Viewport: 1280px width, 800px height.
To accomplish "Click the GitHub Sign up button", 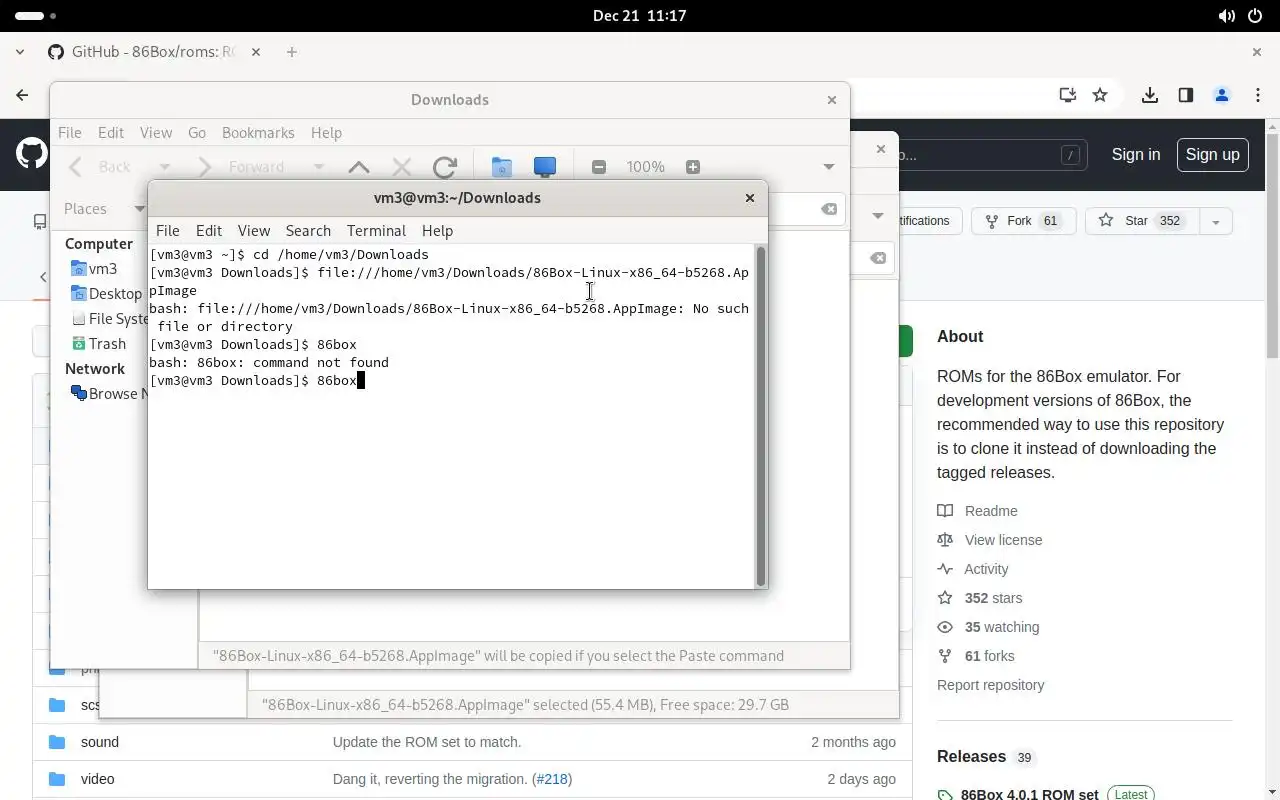I will pos(1212,154).
